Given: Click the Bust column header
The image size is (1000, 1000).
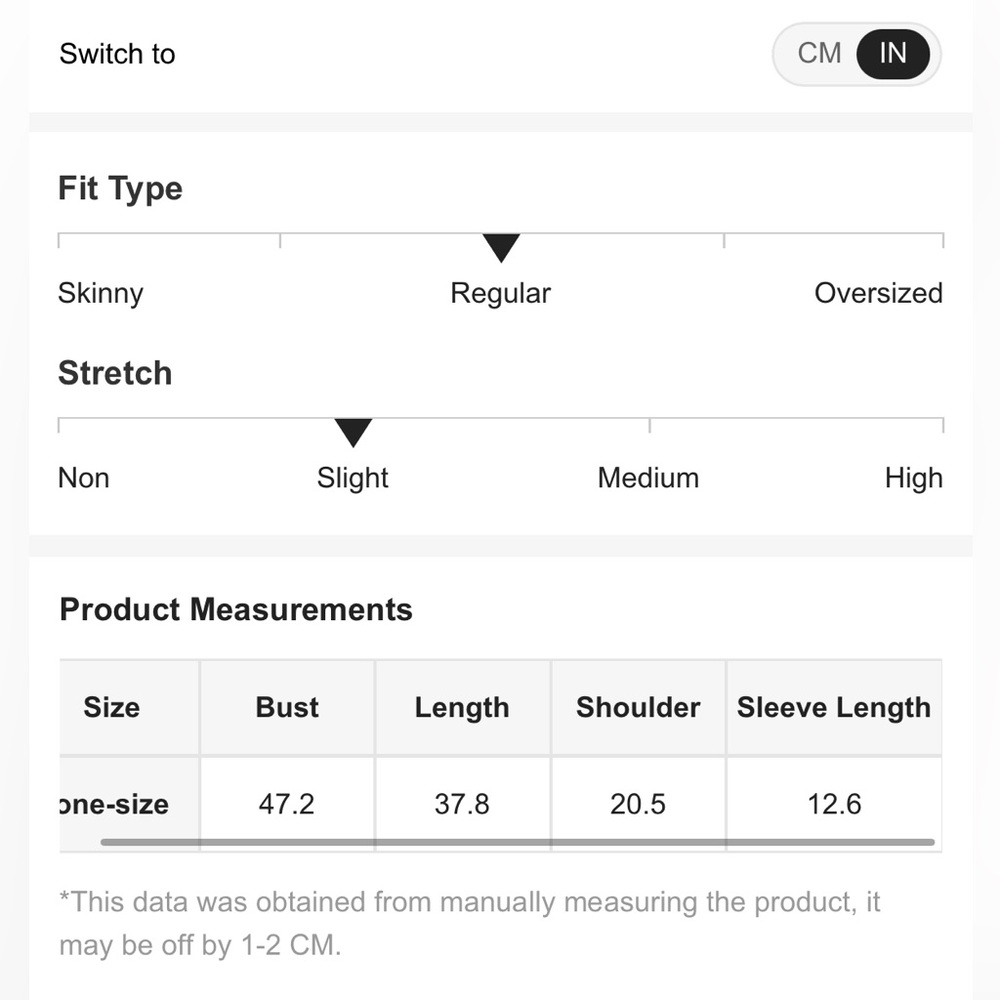Looking at the screenshot, I should click(x=287, y=707).
